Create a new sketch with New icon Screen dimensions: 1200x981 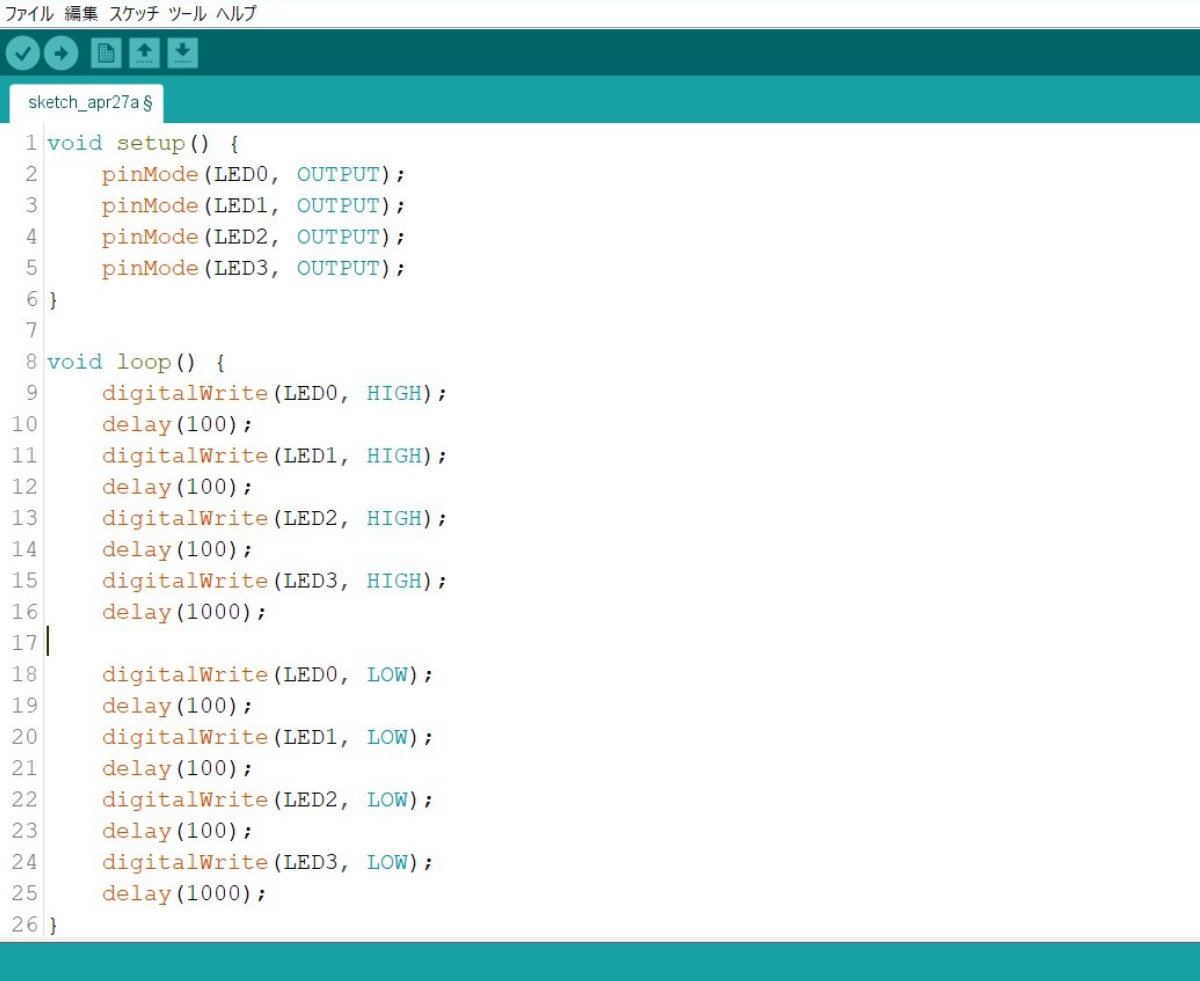[106, 53]
